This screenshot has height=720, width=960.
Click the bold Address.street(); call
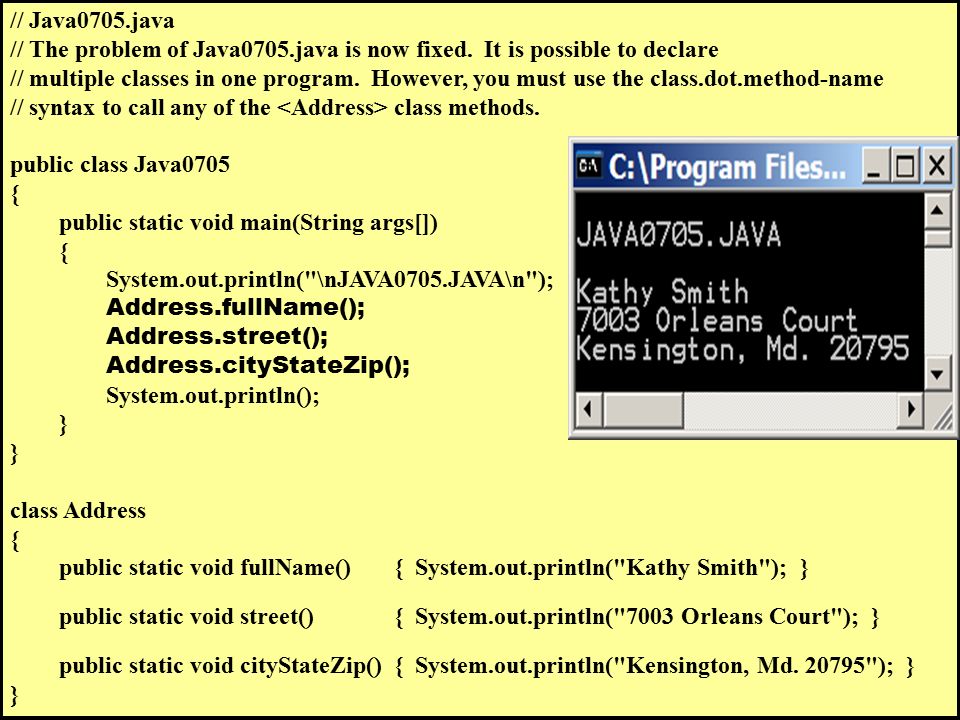(217, 336)
